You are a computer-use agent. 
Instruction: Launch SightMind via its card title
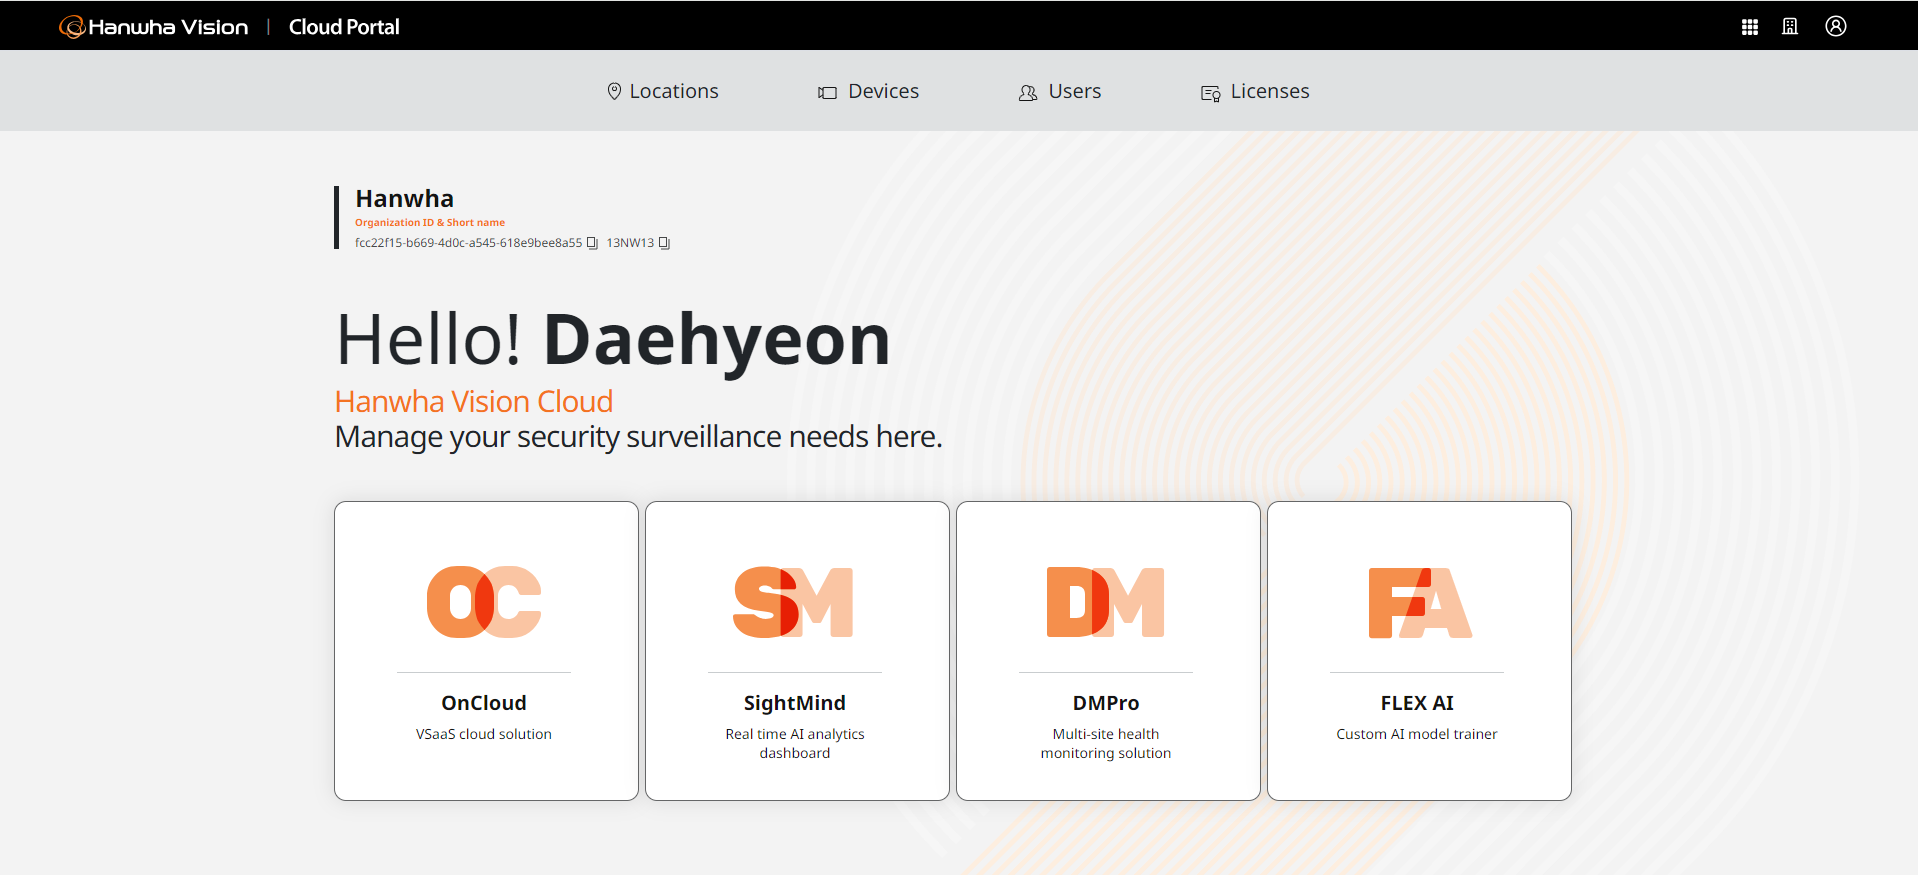[x=794, y=703]
